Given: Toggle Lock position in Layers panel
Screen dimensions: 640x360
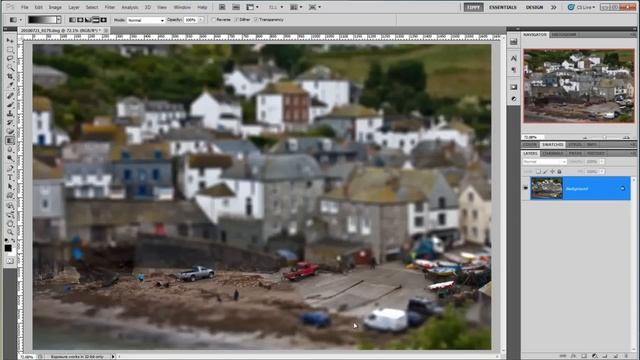Looking at the screenshot, I should click(552, 171).
